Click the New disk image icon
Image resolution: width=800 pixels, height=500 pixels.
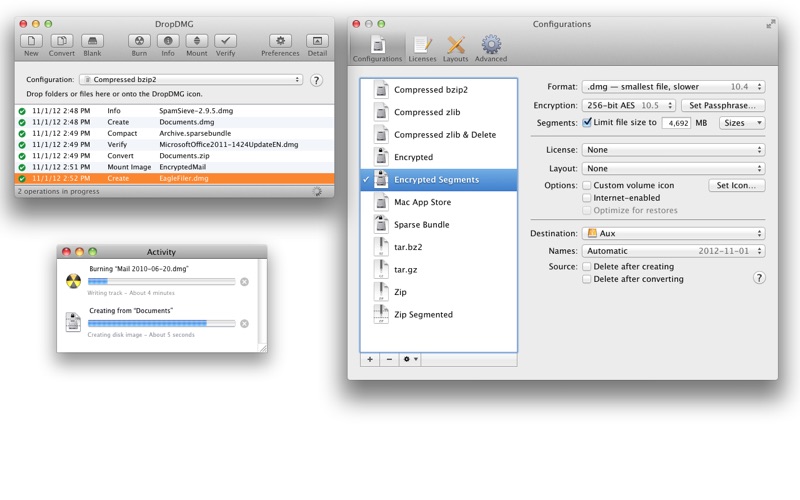32,42
